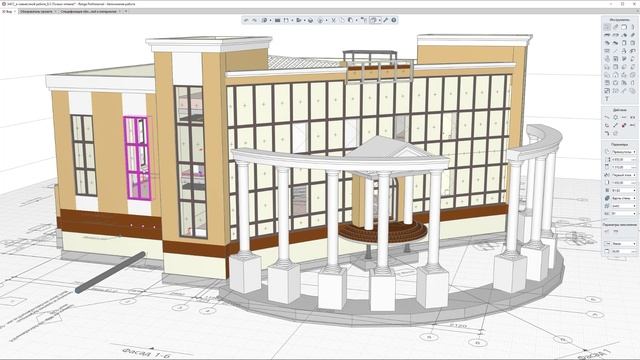Click the action icon with the red mark in Действия
Screen dimensions: 640x360
tap(624, 125)
